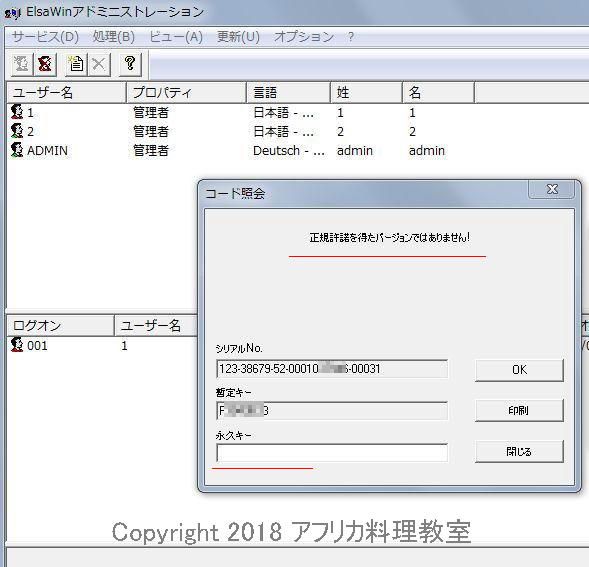The image size is (589, 567).
Task: Sort by ユーザー名 column in upper list
Action: click(x=66, y=92)
